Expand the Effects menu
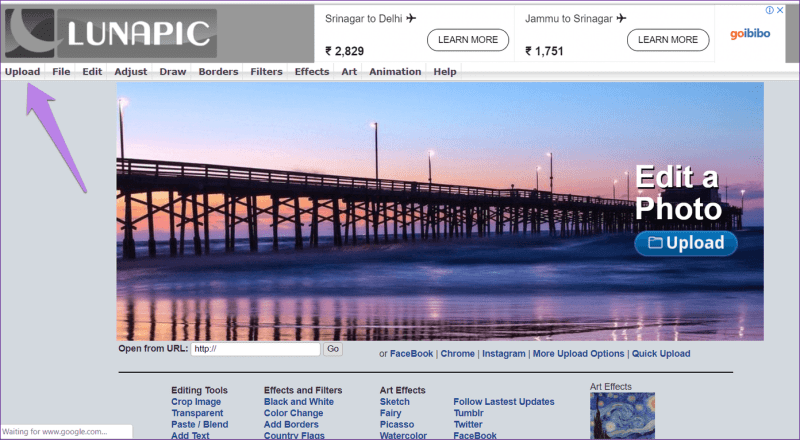The image size is (800, 440). (312, 72)
